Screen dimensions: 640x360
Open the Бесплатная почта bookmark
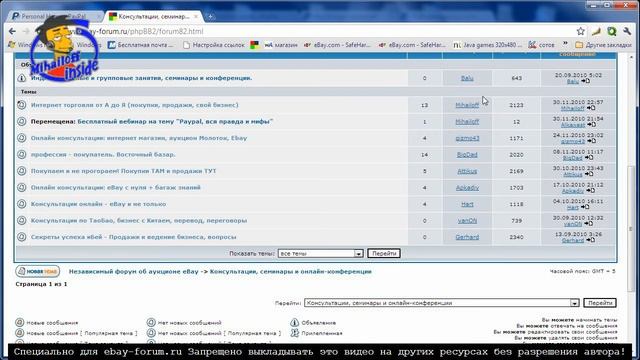coord(140,45)
